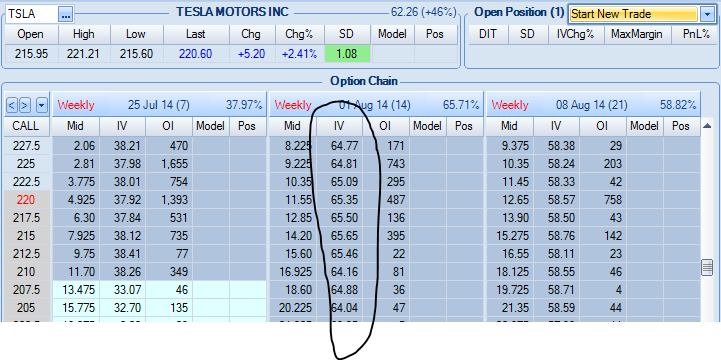The height and width of the screenshot is (360, 721).
Task: Select the 08 Aug 14 (21) weekly expiration header
Action: pos(593,105)
